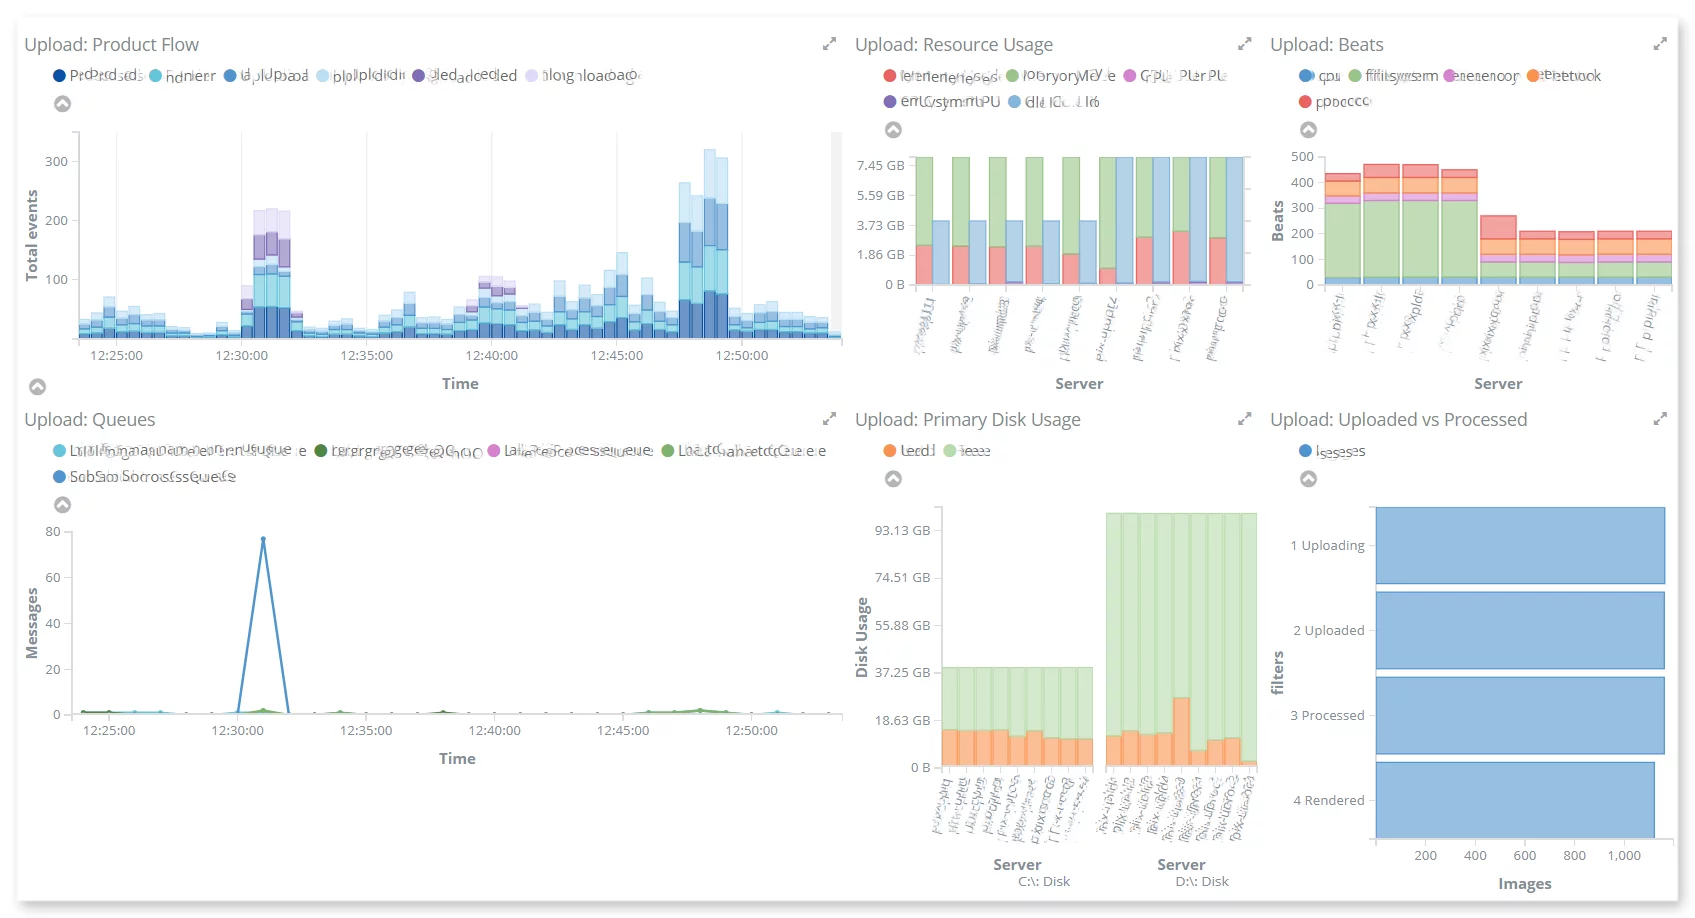Click the 12:45:00 tick label on the Queues axis
This screenshot has height=918, width=1695.
pos(623,731)
